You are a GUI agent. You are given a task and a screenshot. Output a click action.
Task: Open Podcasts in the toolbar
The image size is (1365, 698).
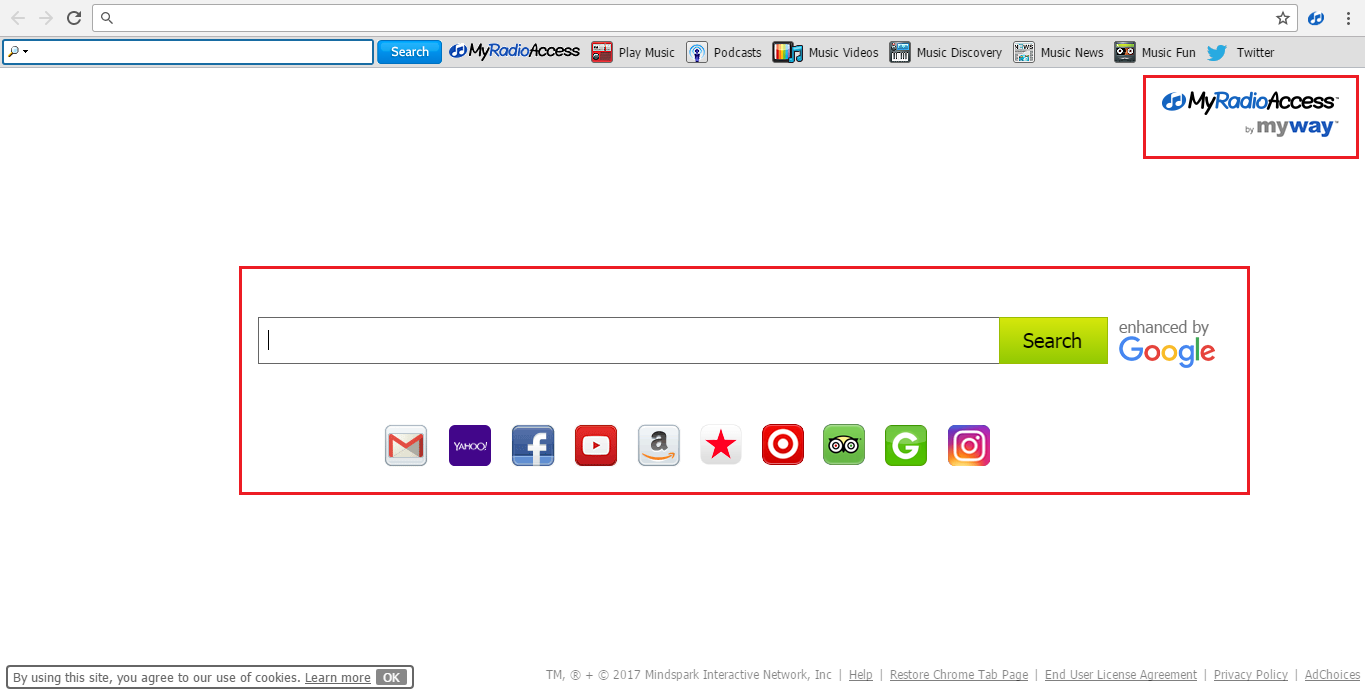tap(724, 52)
